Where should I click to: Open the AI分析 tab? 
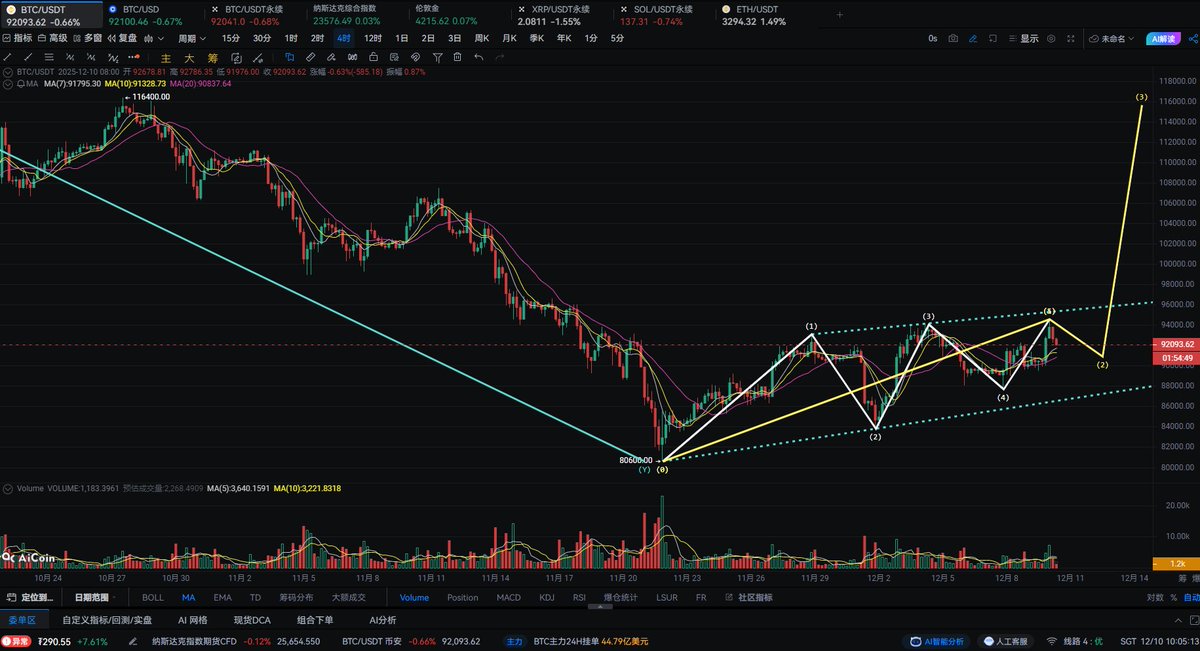[x=383, y=620]
